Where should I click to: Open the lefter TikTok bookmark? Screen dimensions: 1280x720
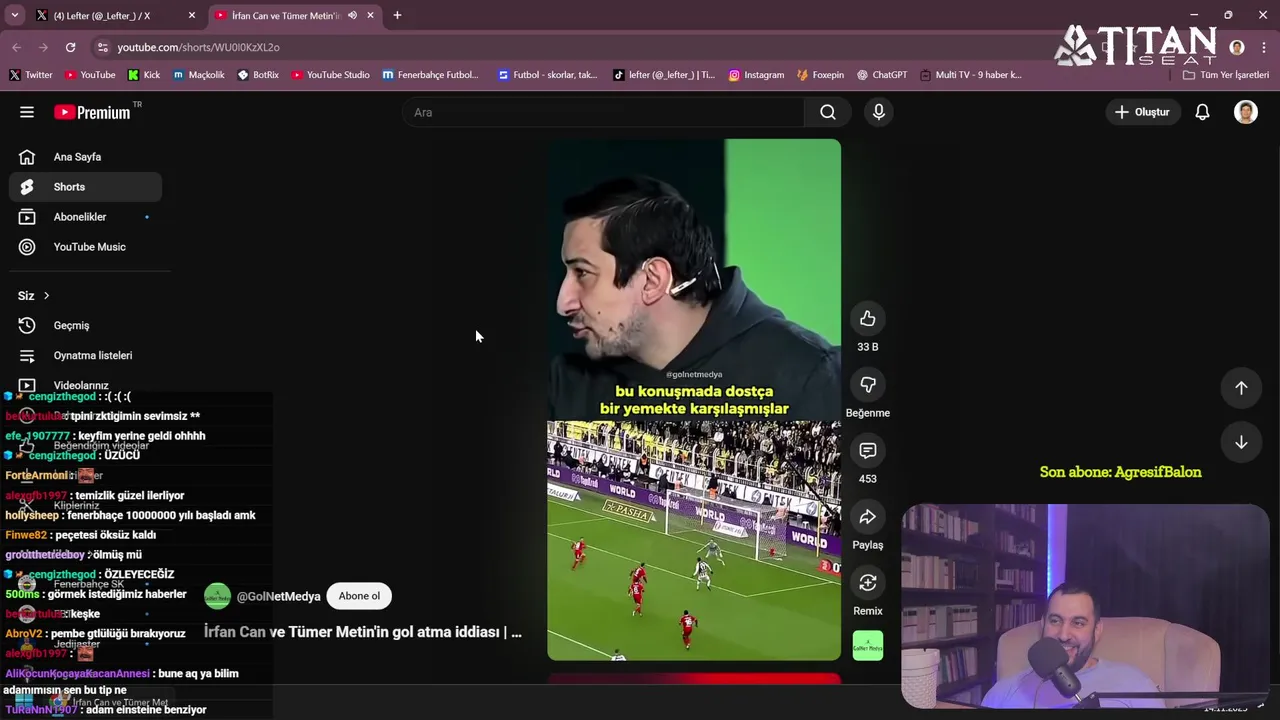coord(664,75)
